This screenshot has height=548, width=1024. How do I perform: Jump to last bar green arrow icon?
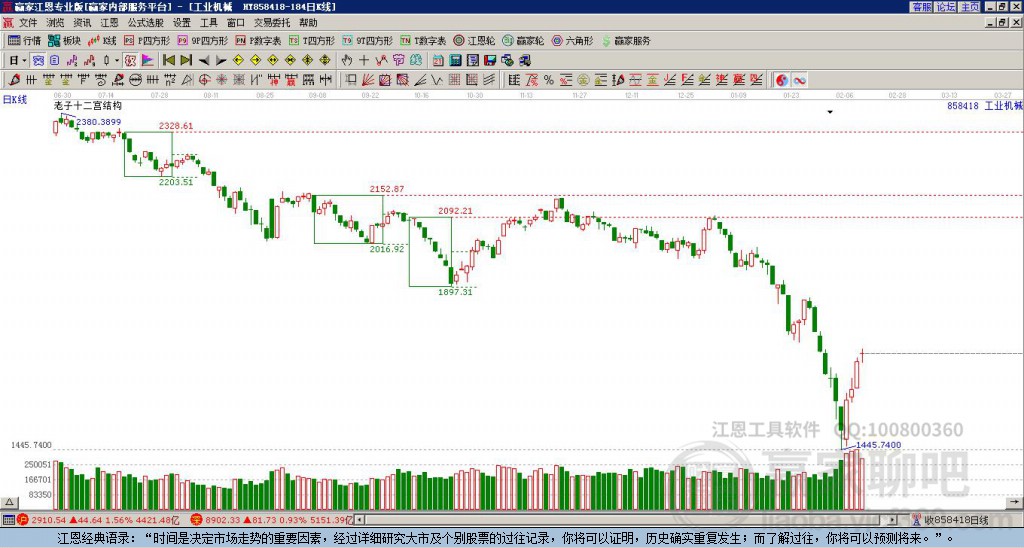186,61
